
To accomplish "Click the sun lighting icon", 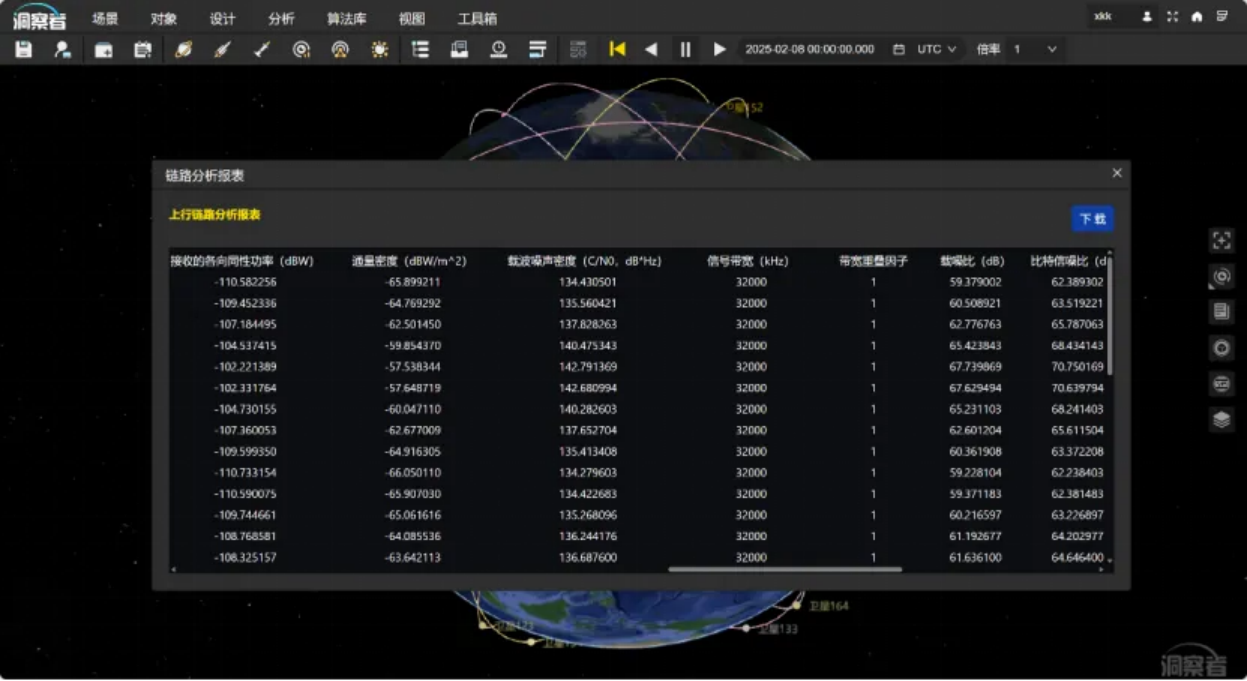I will [x=379, y=49].
